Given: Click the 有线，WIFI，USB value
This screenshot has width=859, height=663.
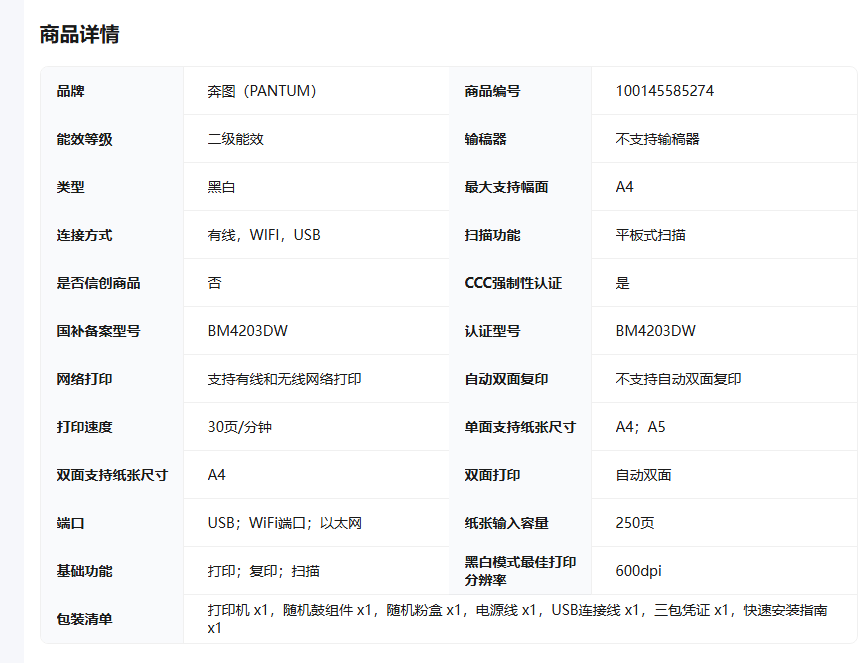Looking at the screenshot, I should pyautogui.click(x=264, y=235).
